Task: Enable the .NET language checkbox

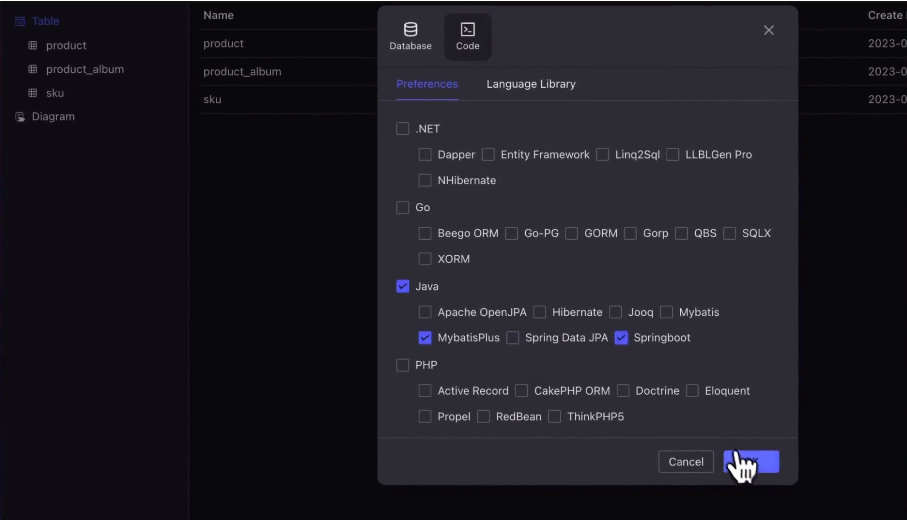Action: pyautogui.click(x=403, y=129)
